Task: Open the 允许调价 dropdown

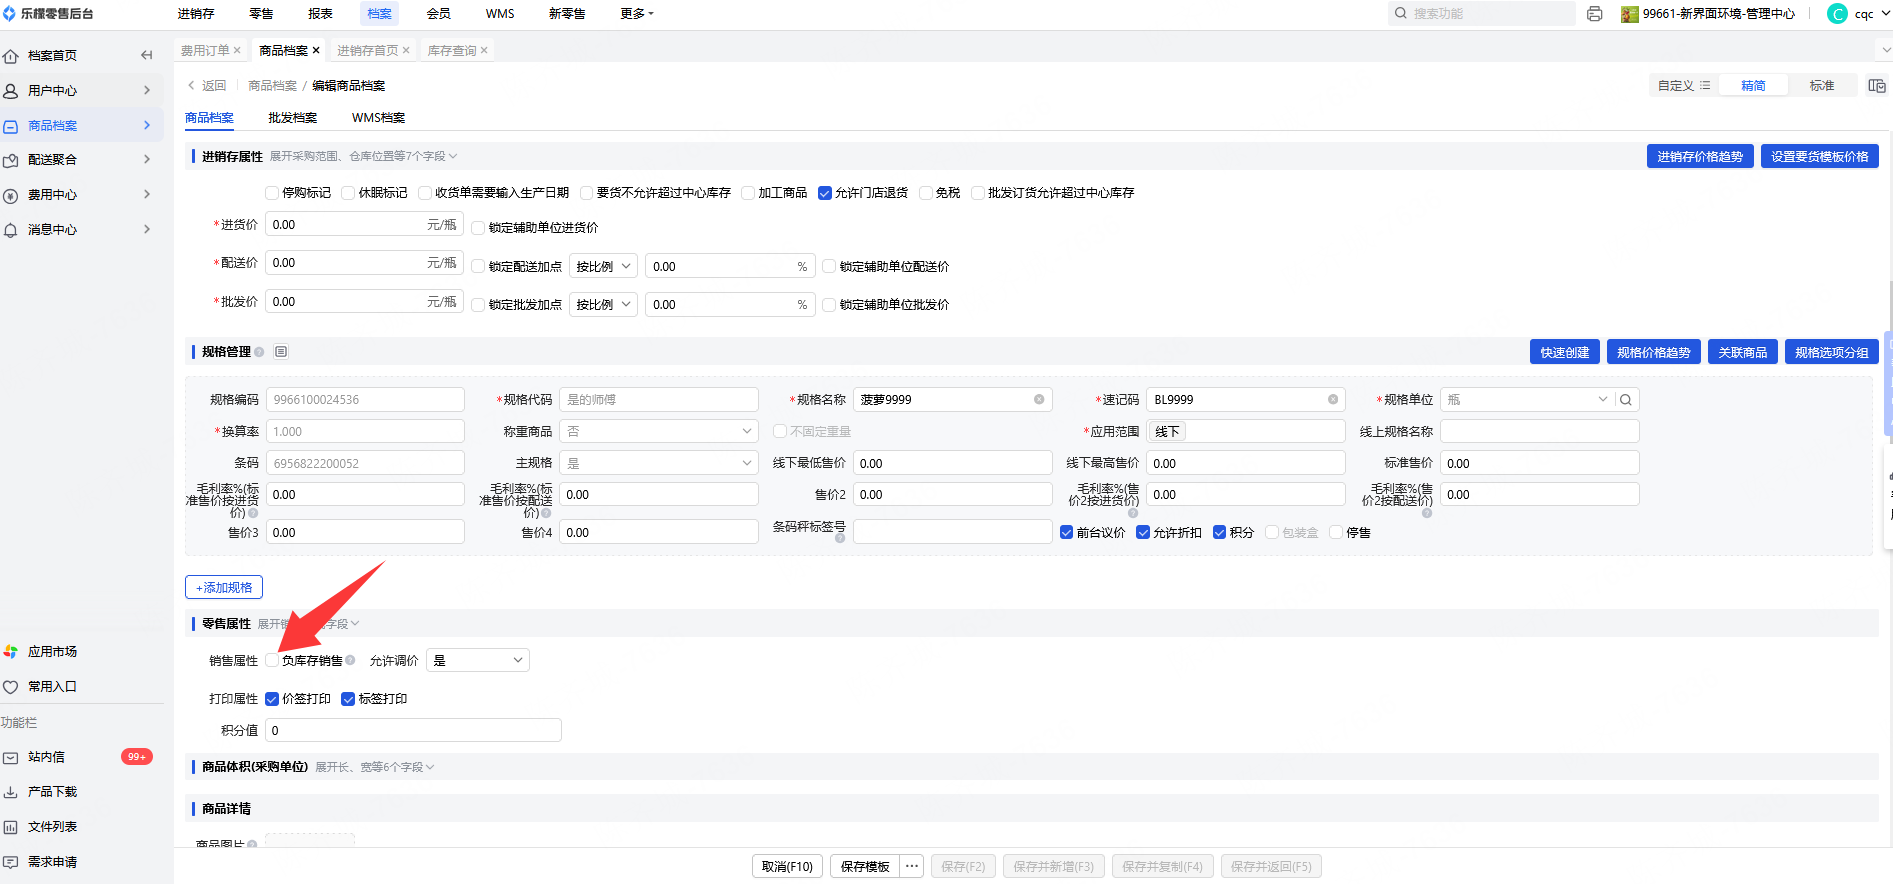Action: (478, 661)
